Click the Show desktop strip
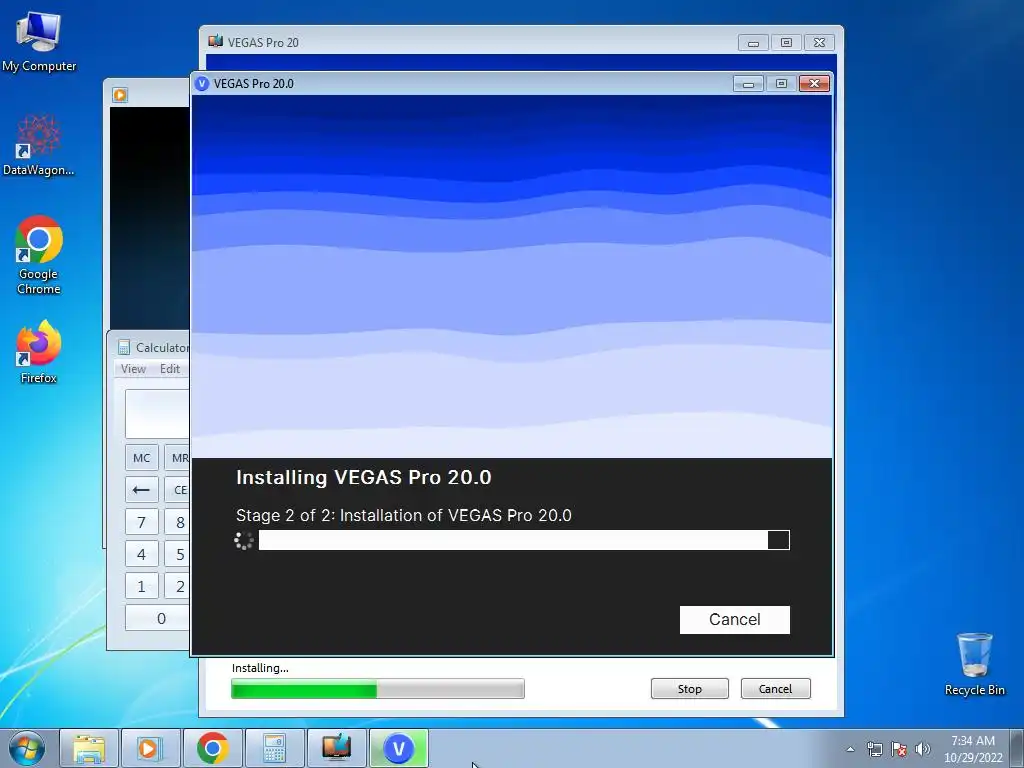Image resolution: width=1024 pixels, height=768 pixels. pyautogui.click(x=1017, y=748)
